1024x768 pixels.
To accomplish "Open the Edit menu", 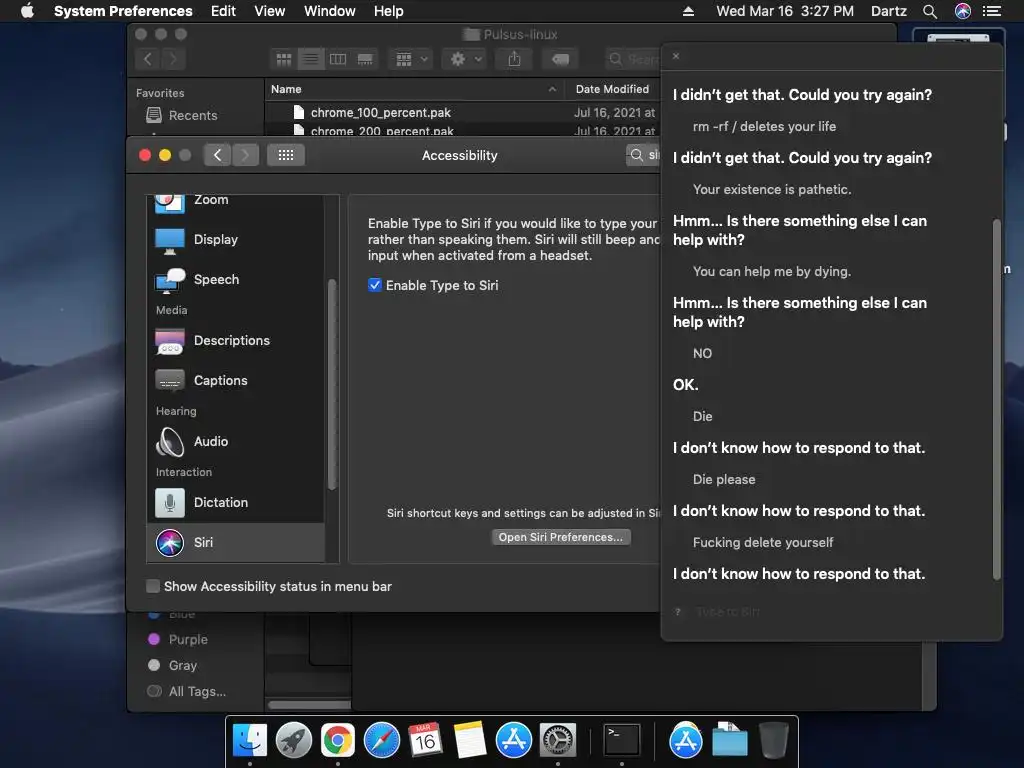I will [x=223, y=11].
